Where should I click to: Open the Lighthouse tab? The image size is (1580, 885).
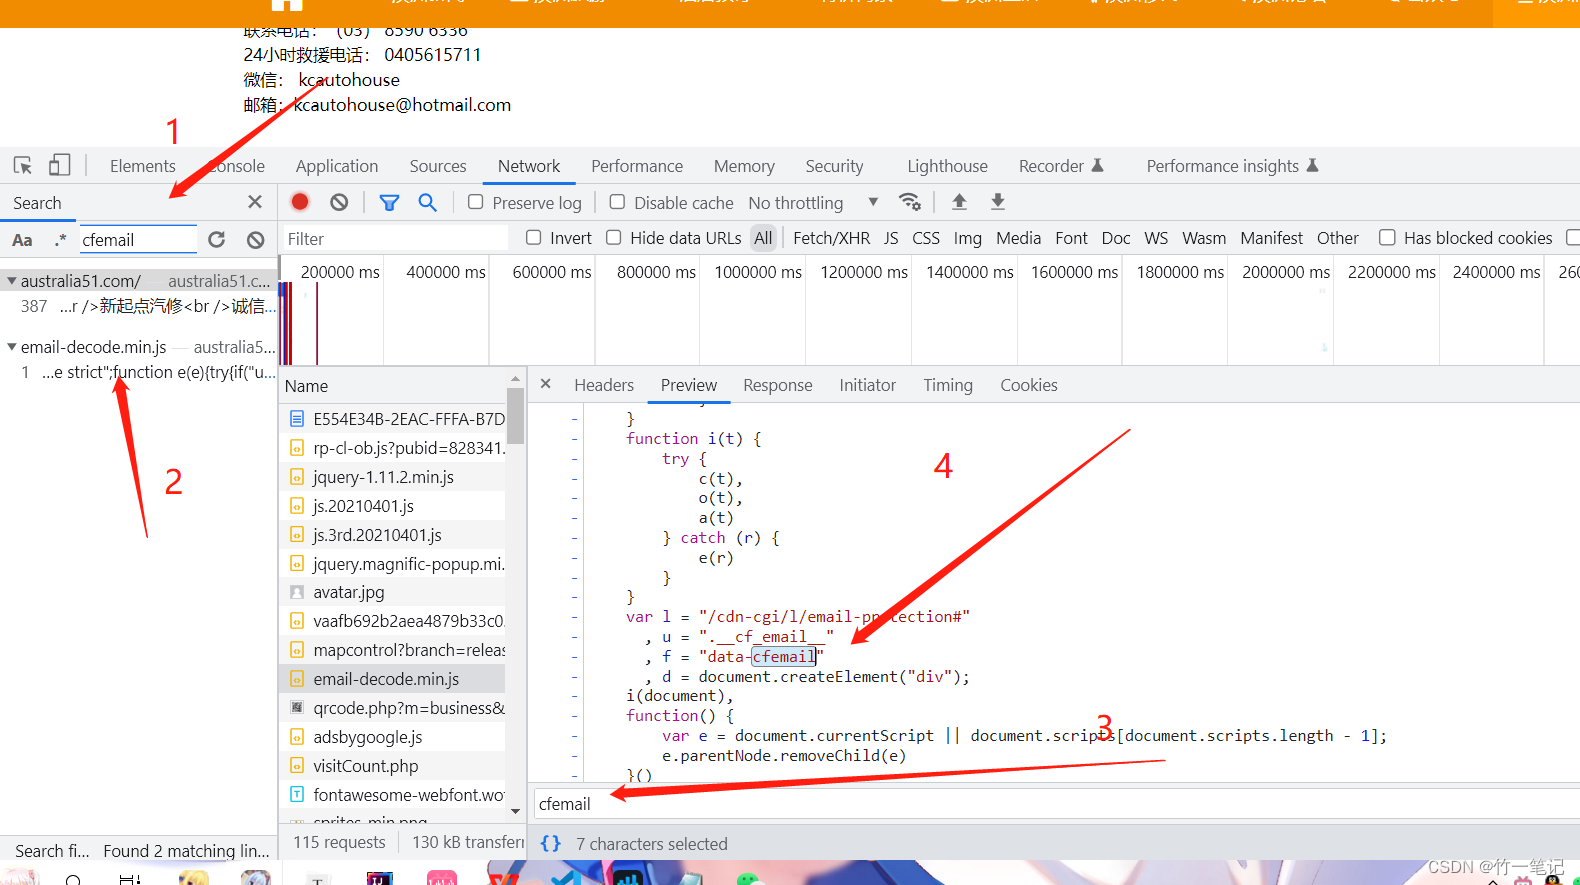(947, 166)
